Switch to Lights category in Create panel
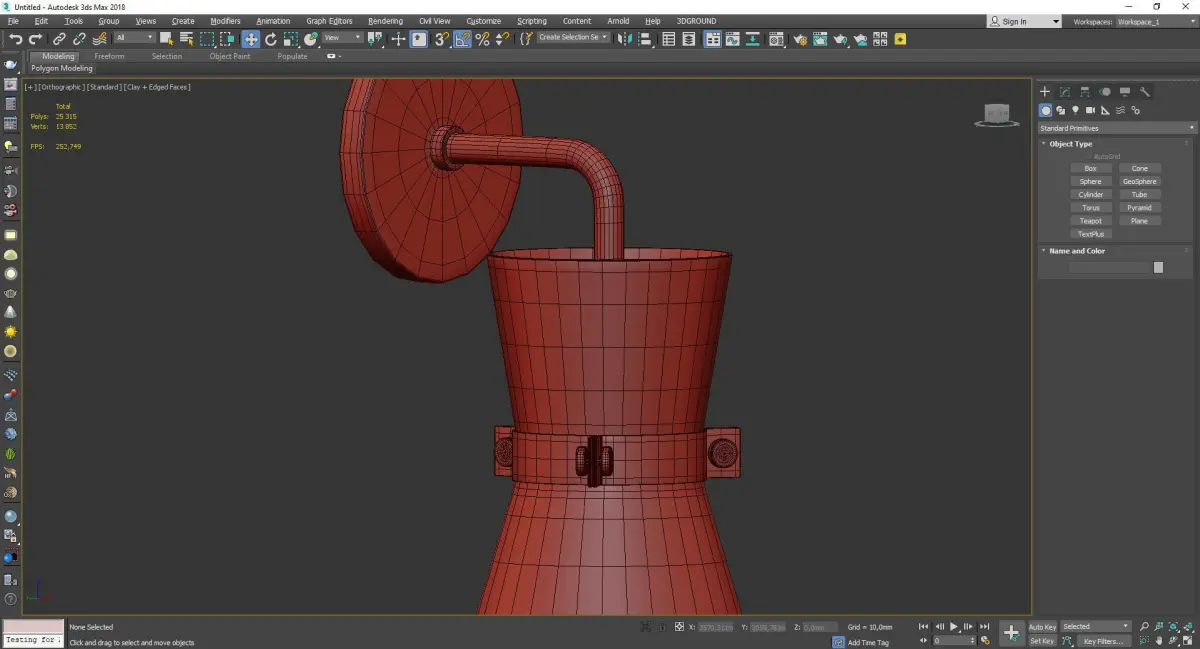Image resolution: width=1200 pixels, height=649 pixels. pyautogui.click(x=1076, y=110)
